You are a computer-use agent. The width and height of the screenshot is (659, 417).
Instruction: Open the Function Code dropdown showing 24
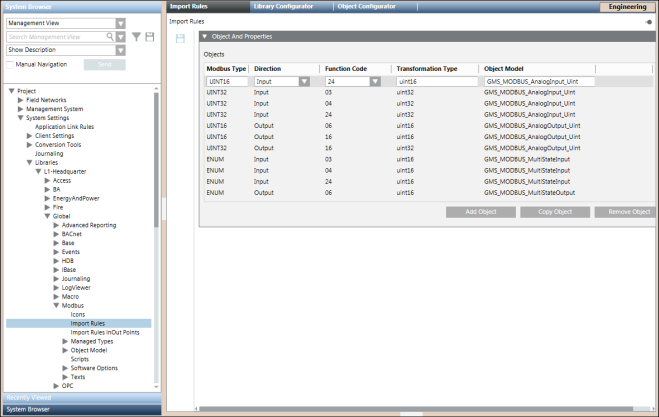[x=375, y=82]
